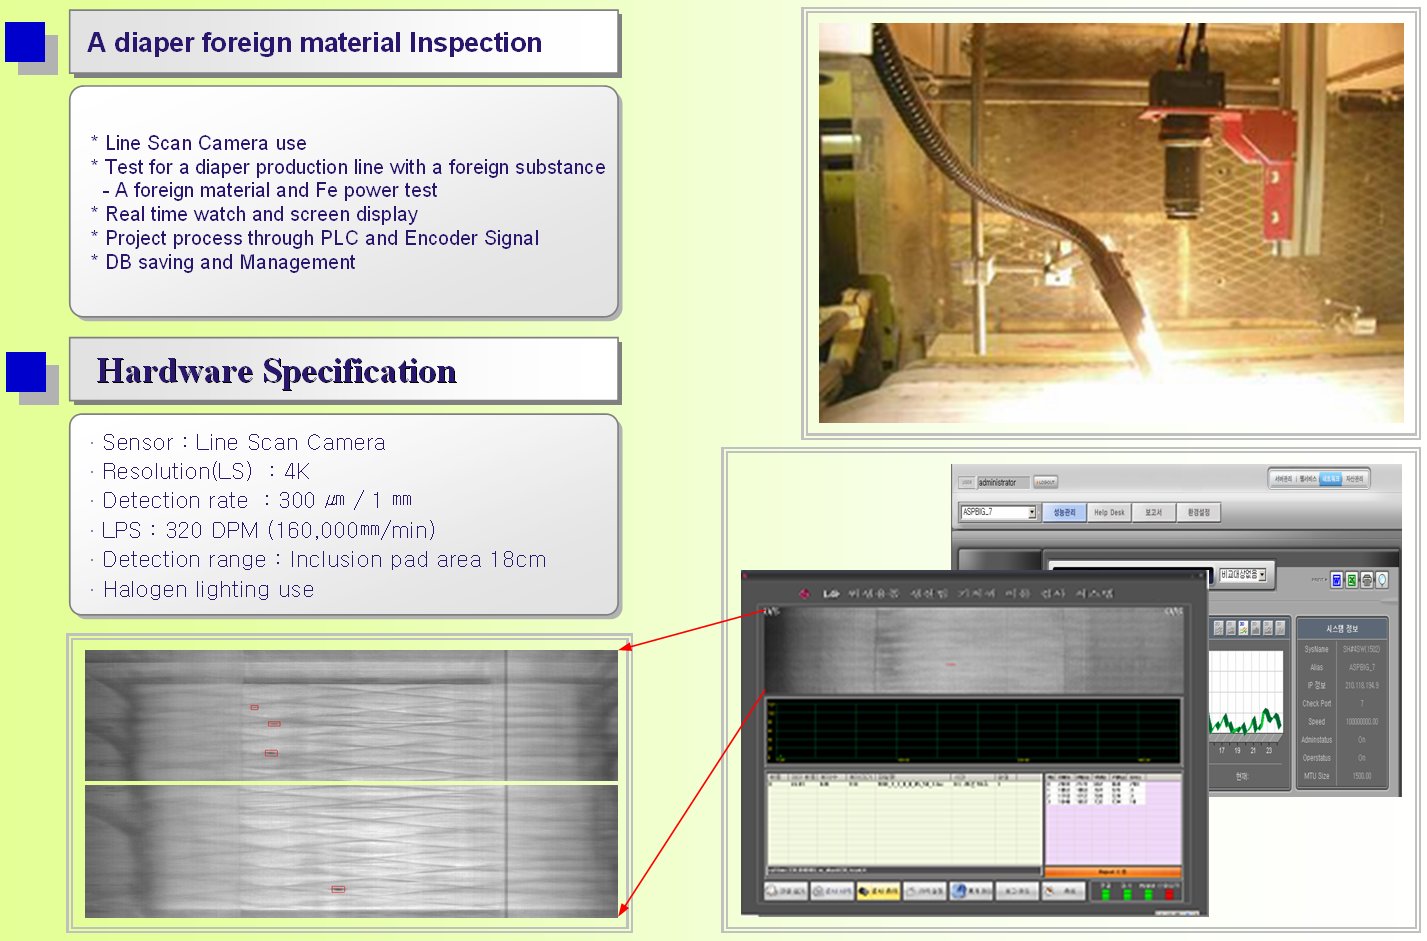The height and width of the screenshot is (941, 1427).
Task: Select the highlighted 네트워크 top menu
Action: pos(1330,479)
